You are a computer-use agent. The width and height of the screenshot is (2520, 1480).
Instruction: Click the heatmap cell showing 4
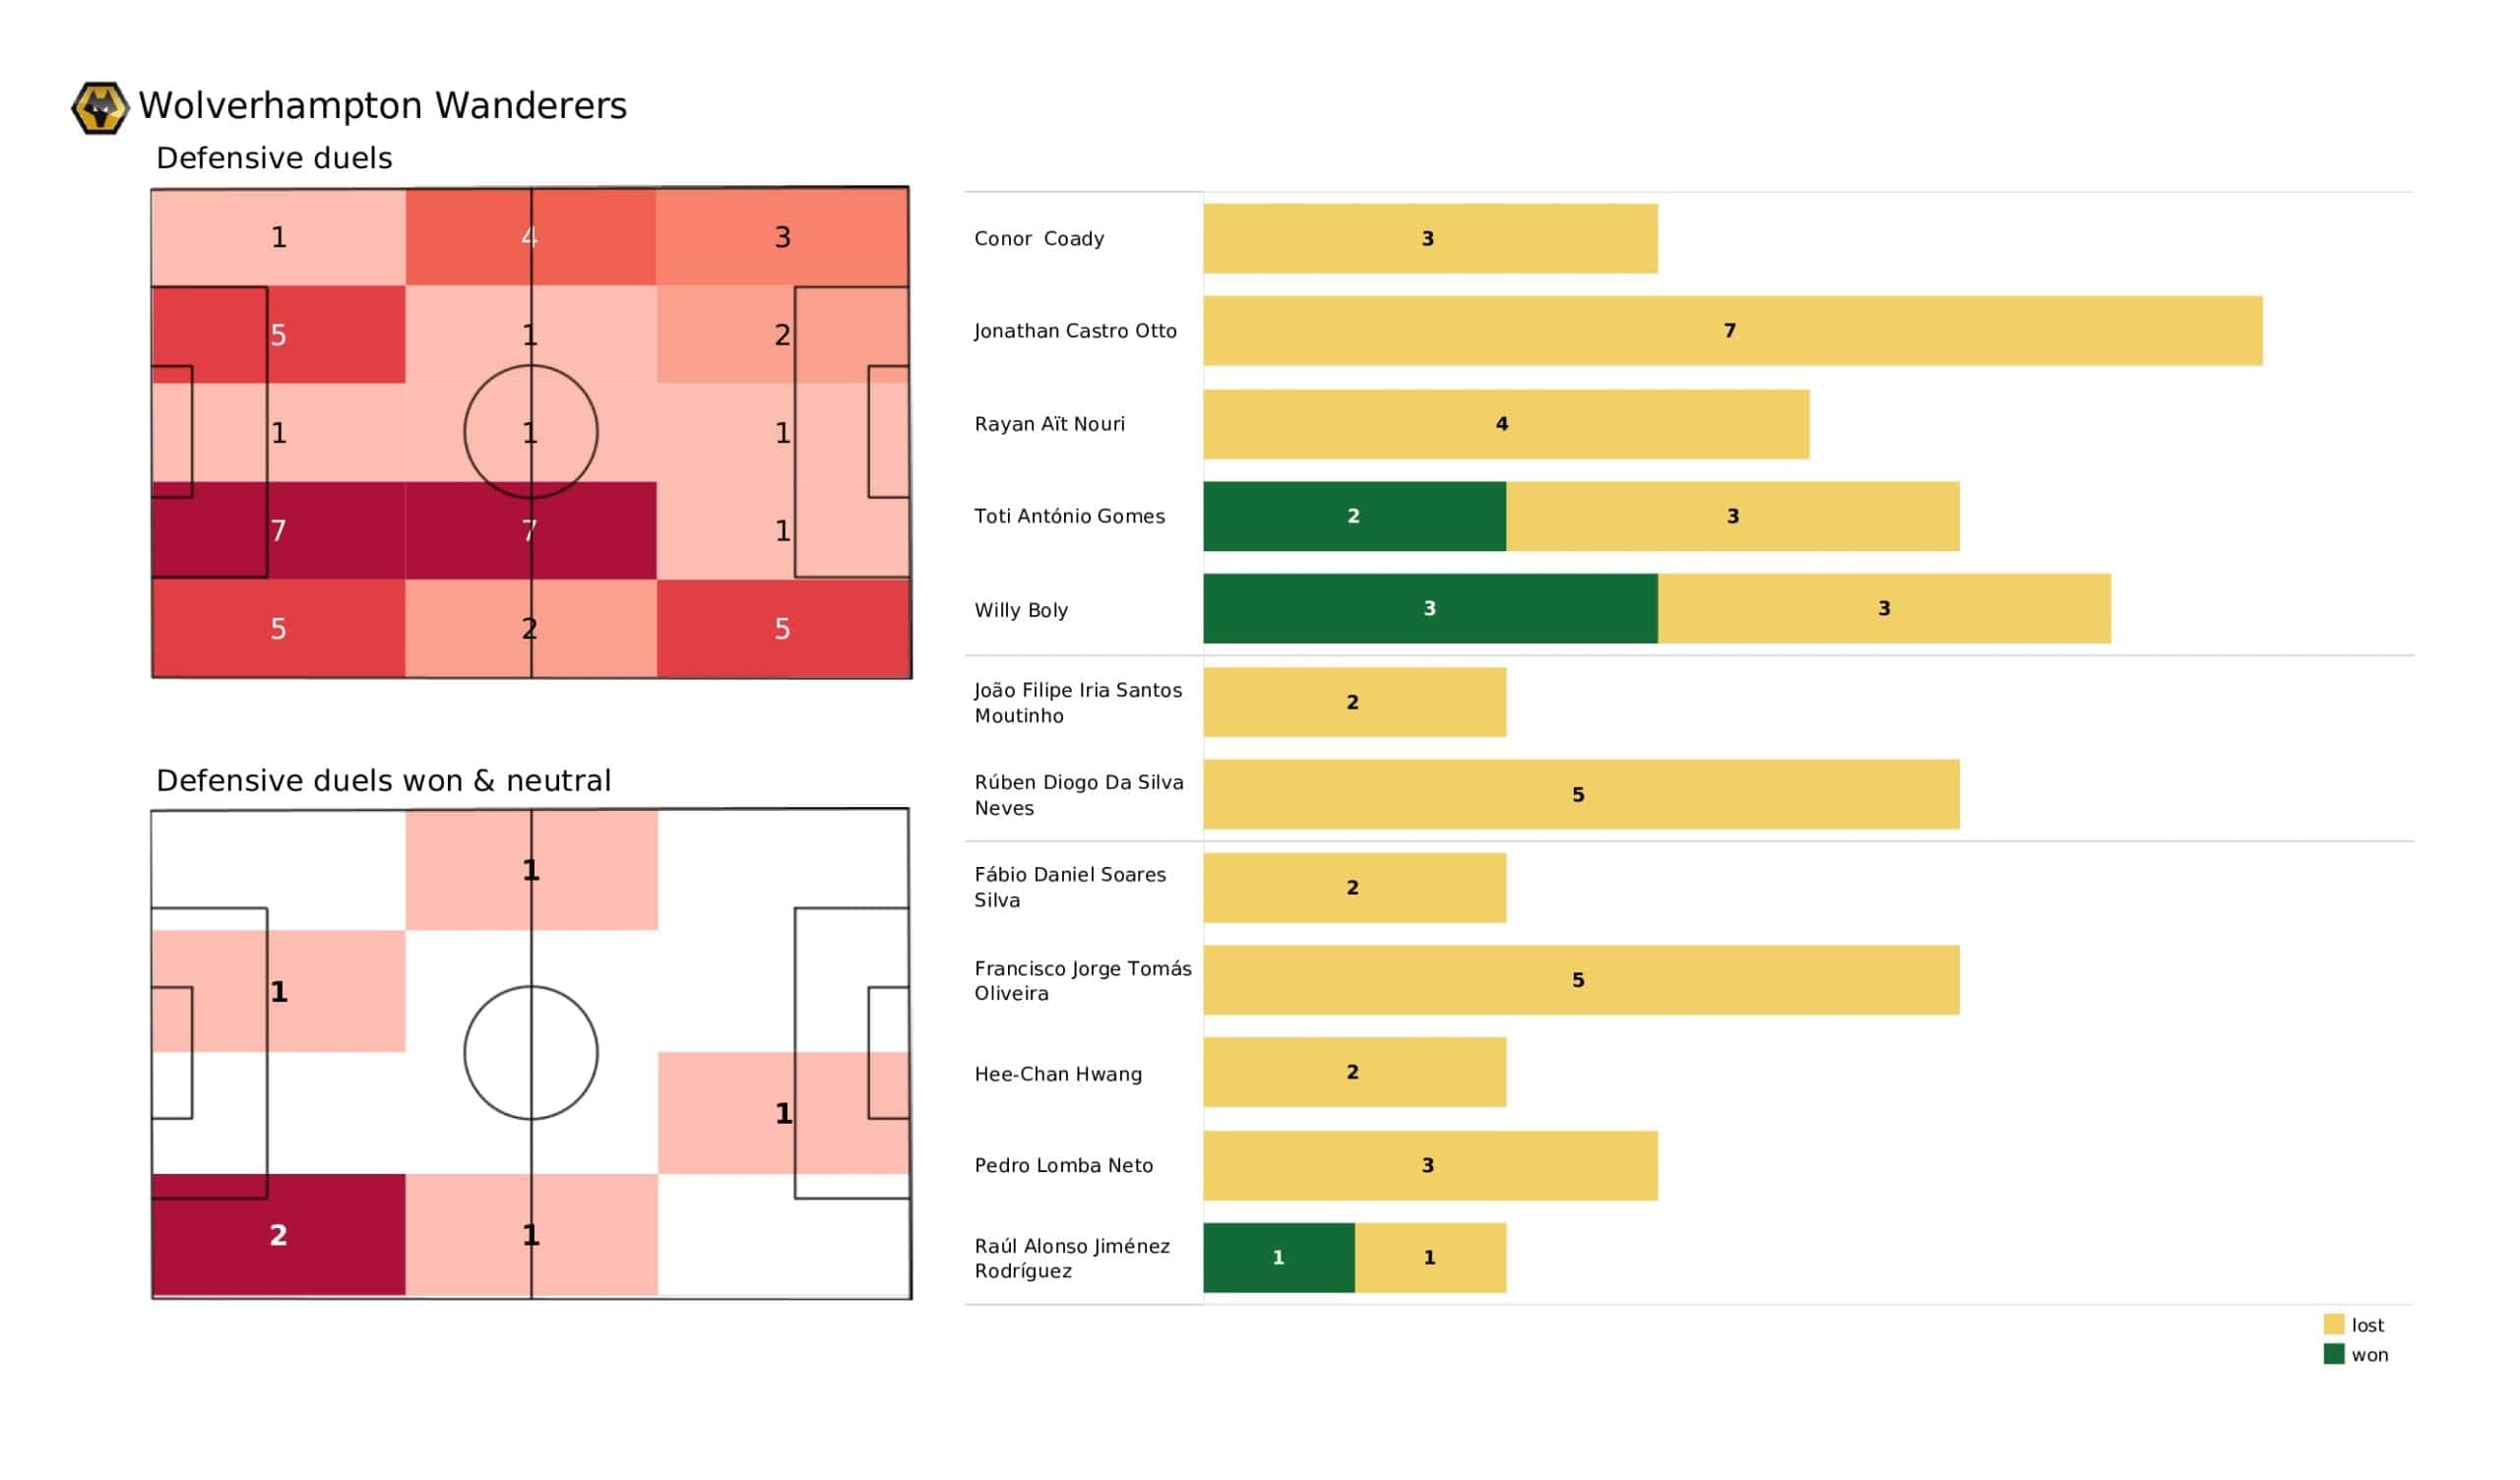(530, 237)
